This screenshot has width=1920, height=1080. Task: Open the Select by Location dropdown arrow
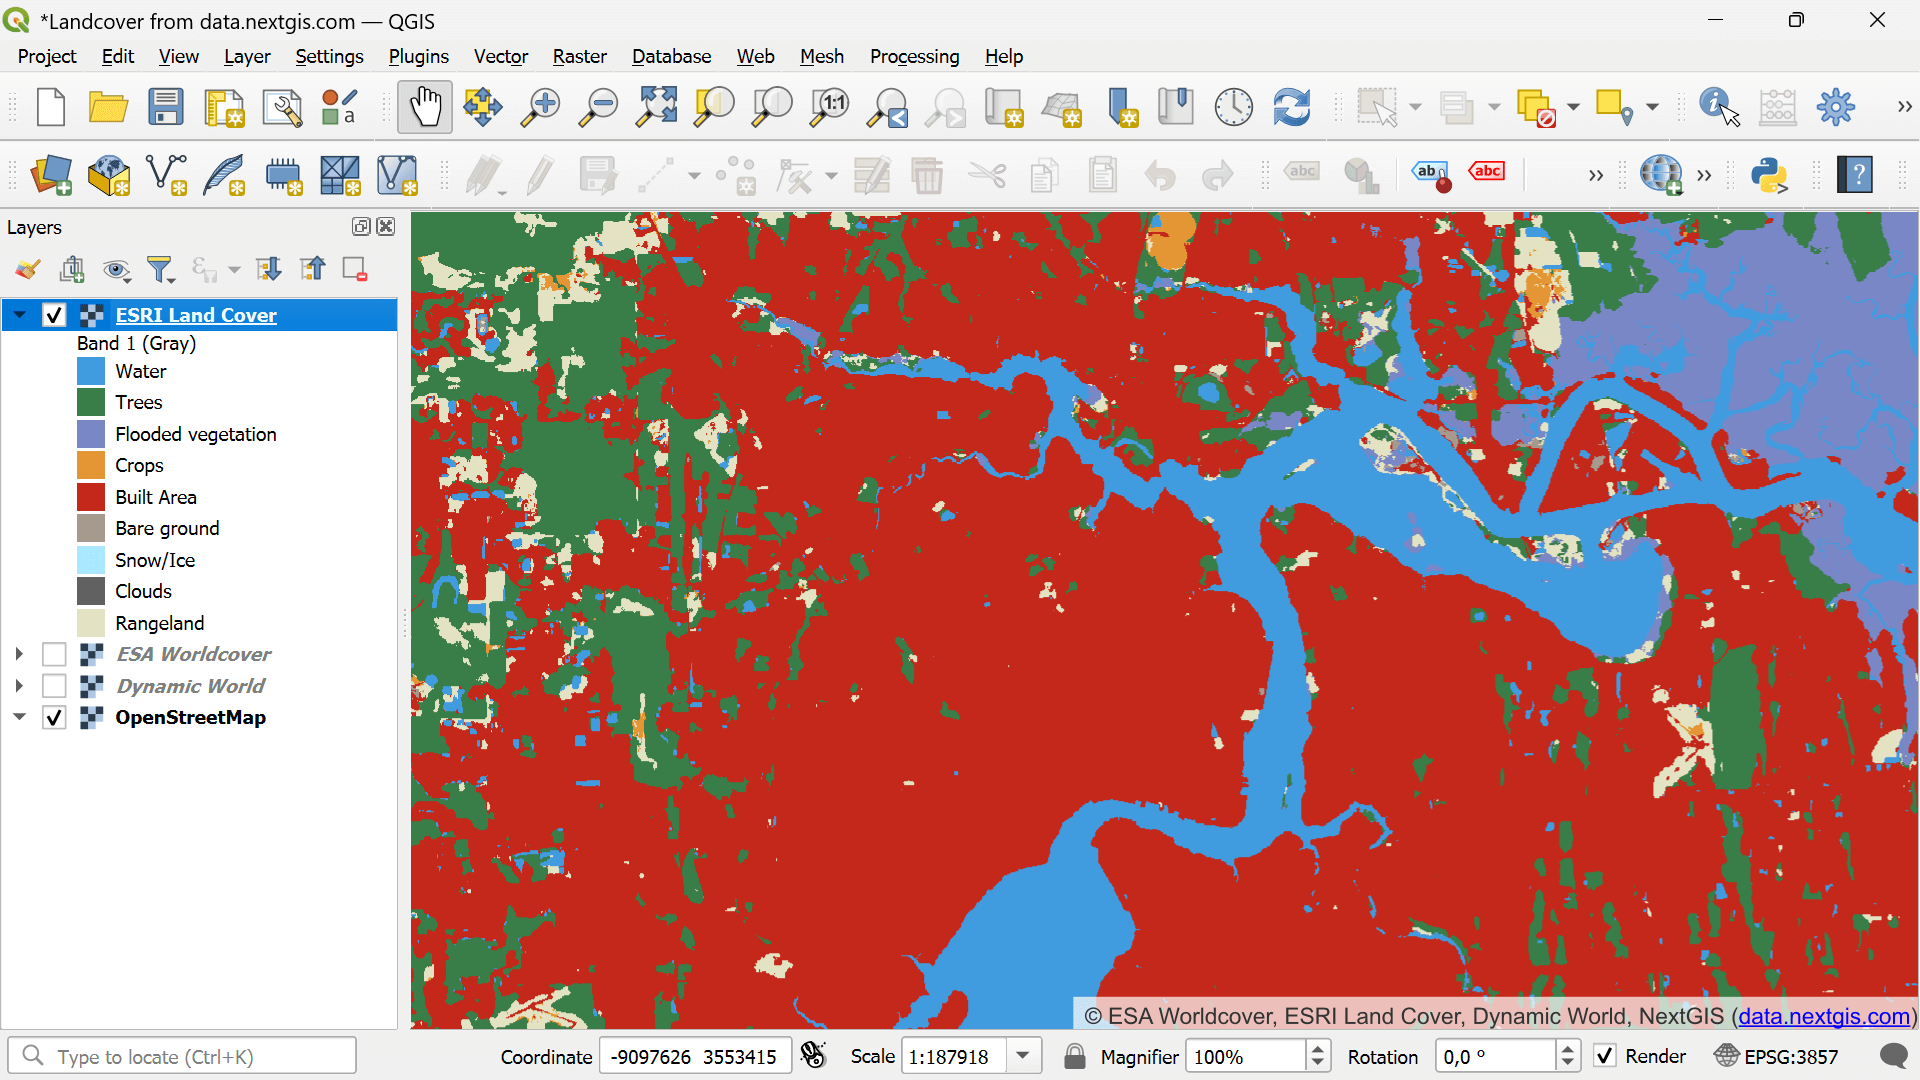pyautogui.click(x=1652, y=107)
